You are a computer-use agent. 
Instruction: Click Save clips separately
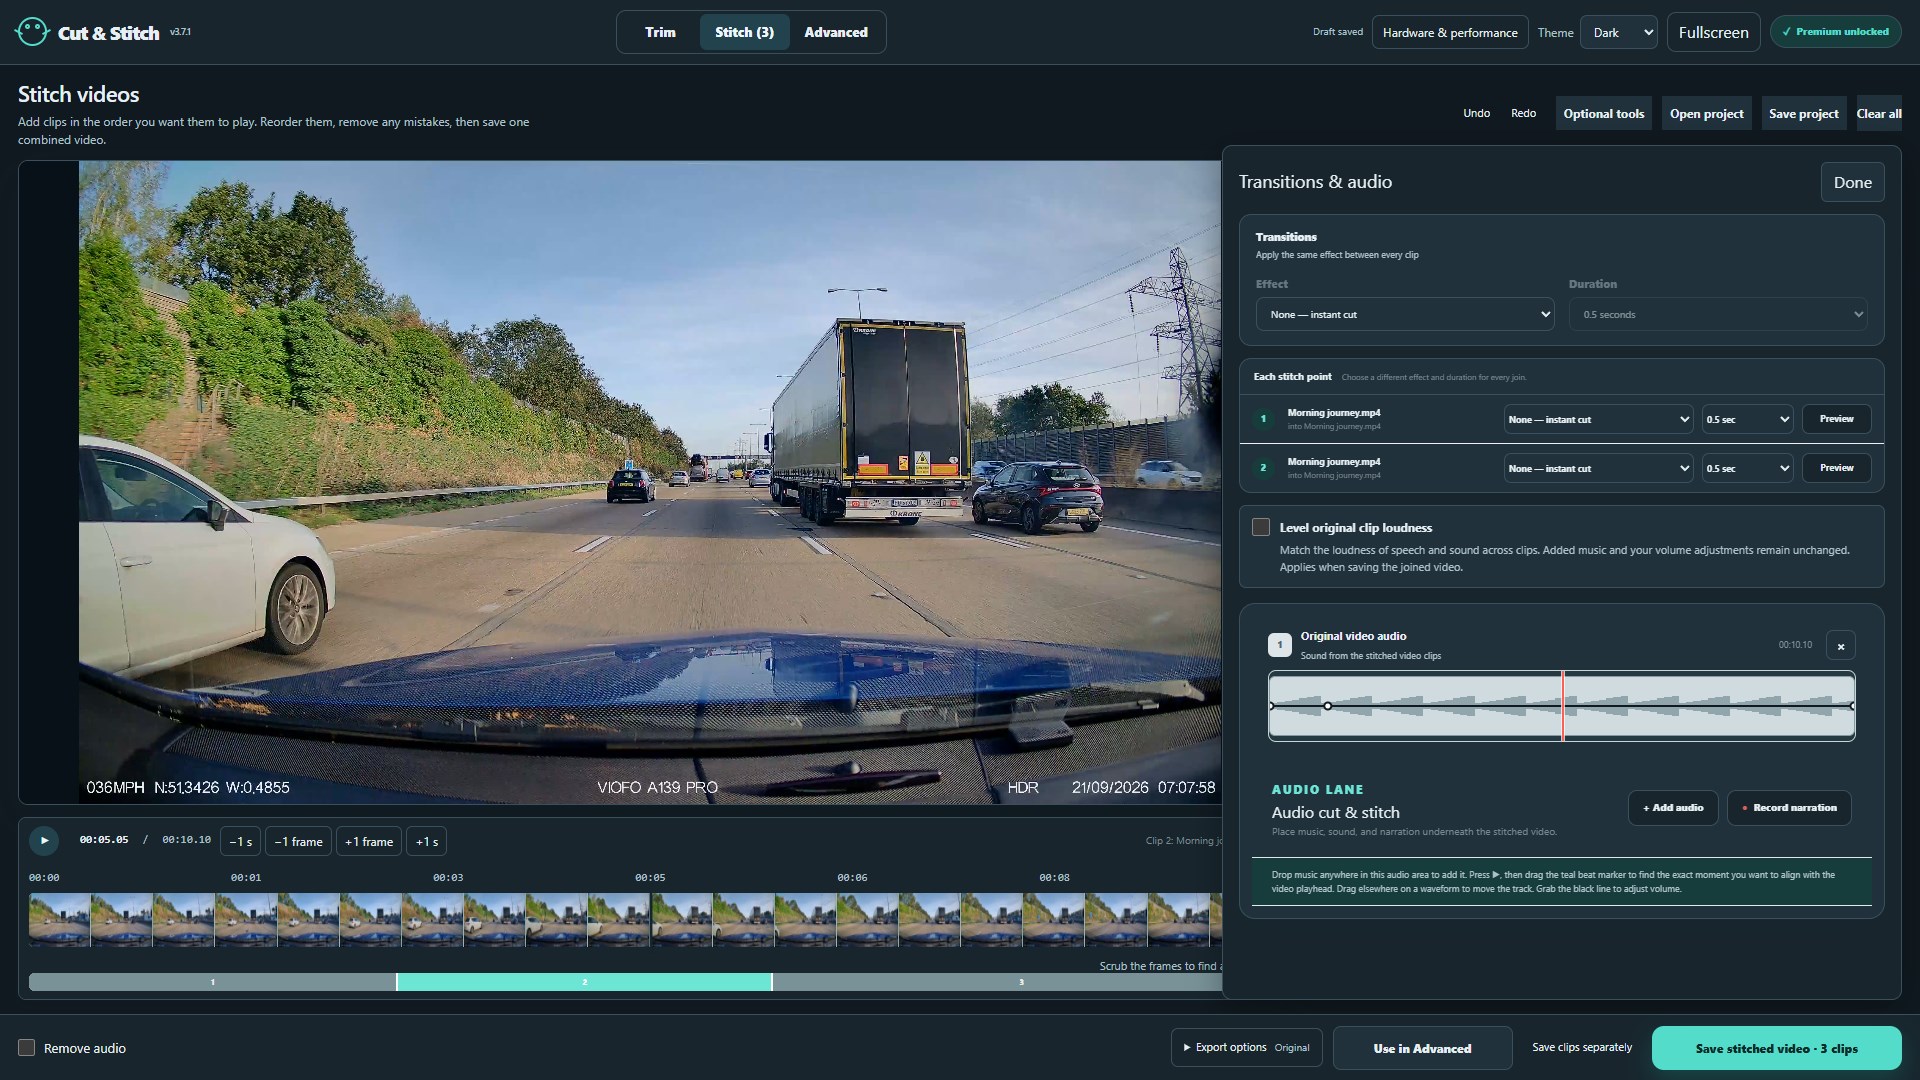tap(1581, 1047)
